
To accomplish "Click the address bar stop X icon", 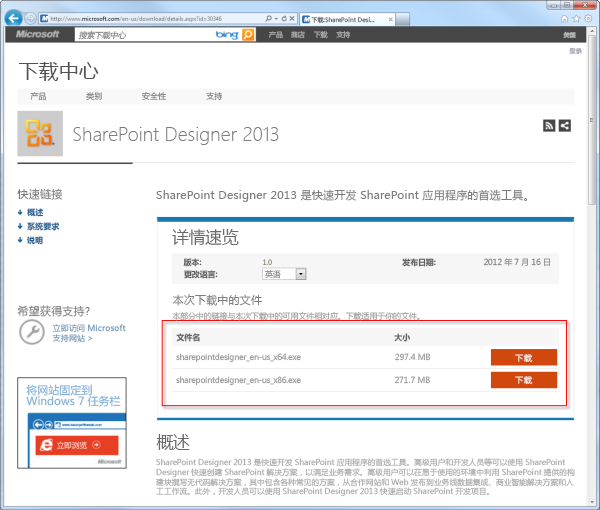I will [292, 18].
